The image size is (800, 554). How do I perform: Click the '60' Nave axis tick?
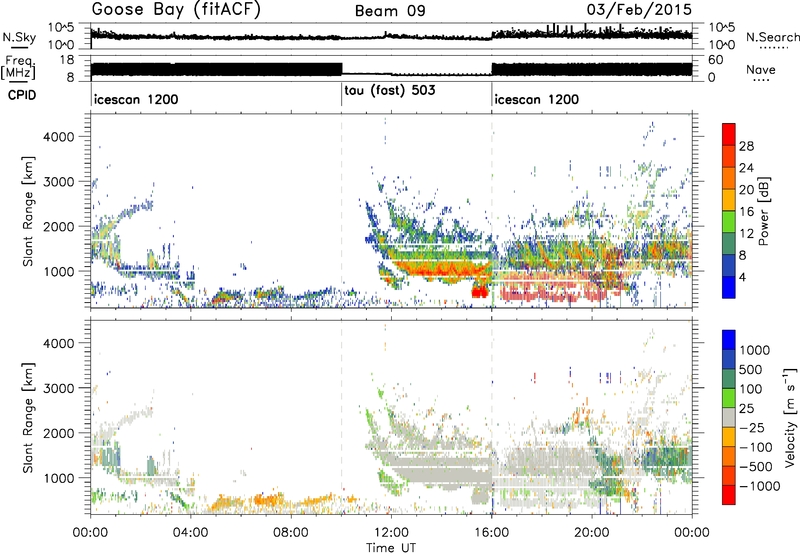click(x=716, y=60)
